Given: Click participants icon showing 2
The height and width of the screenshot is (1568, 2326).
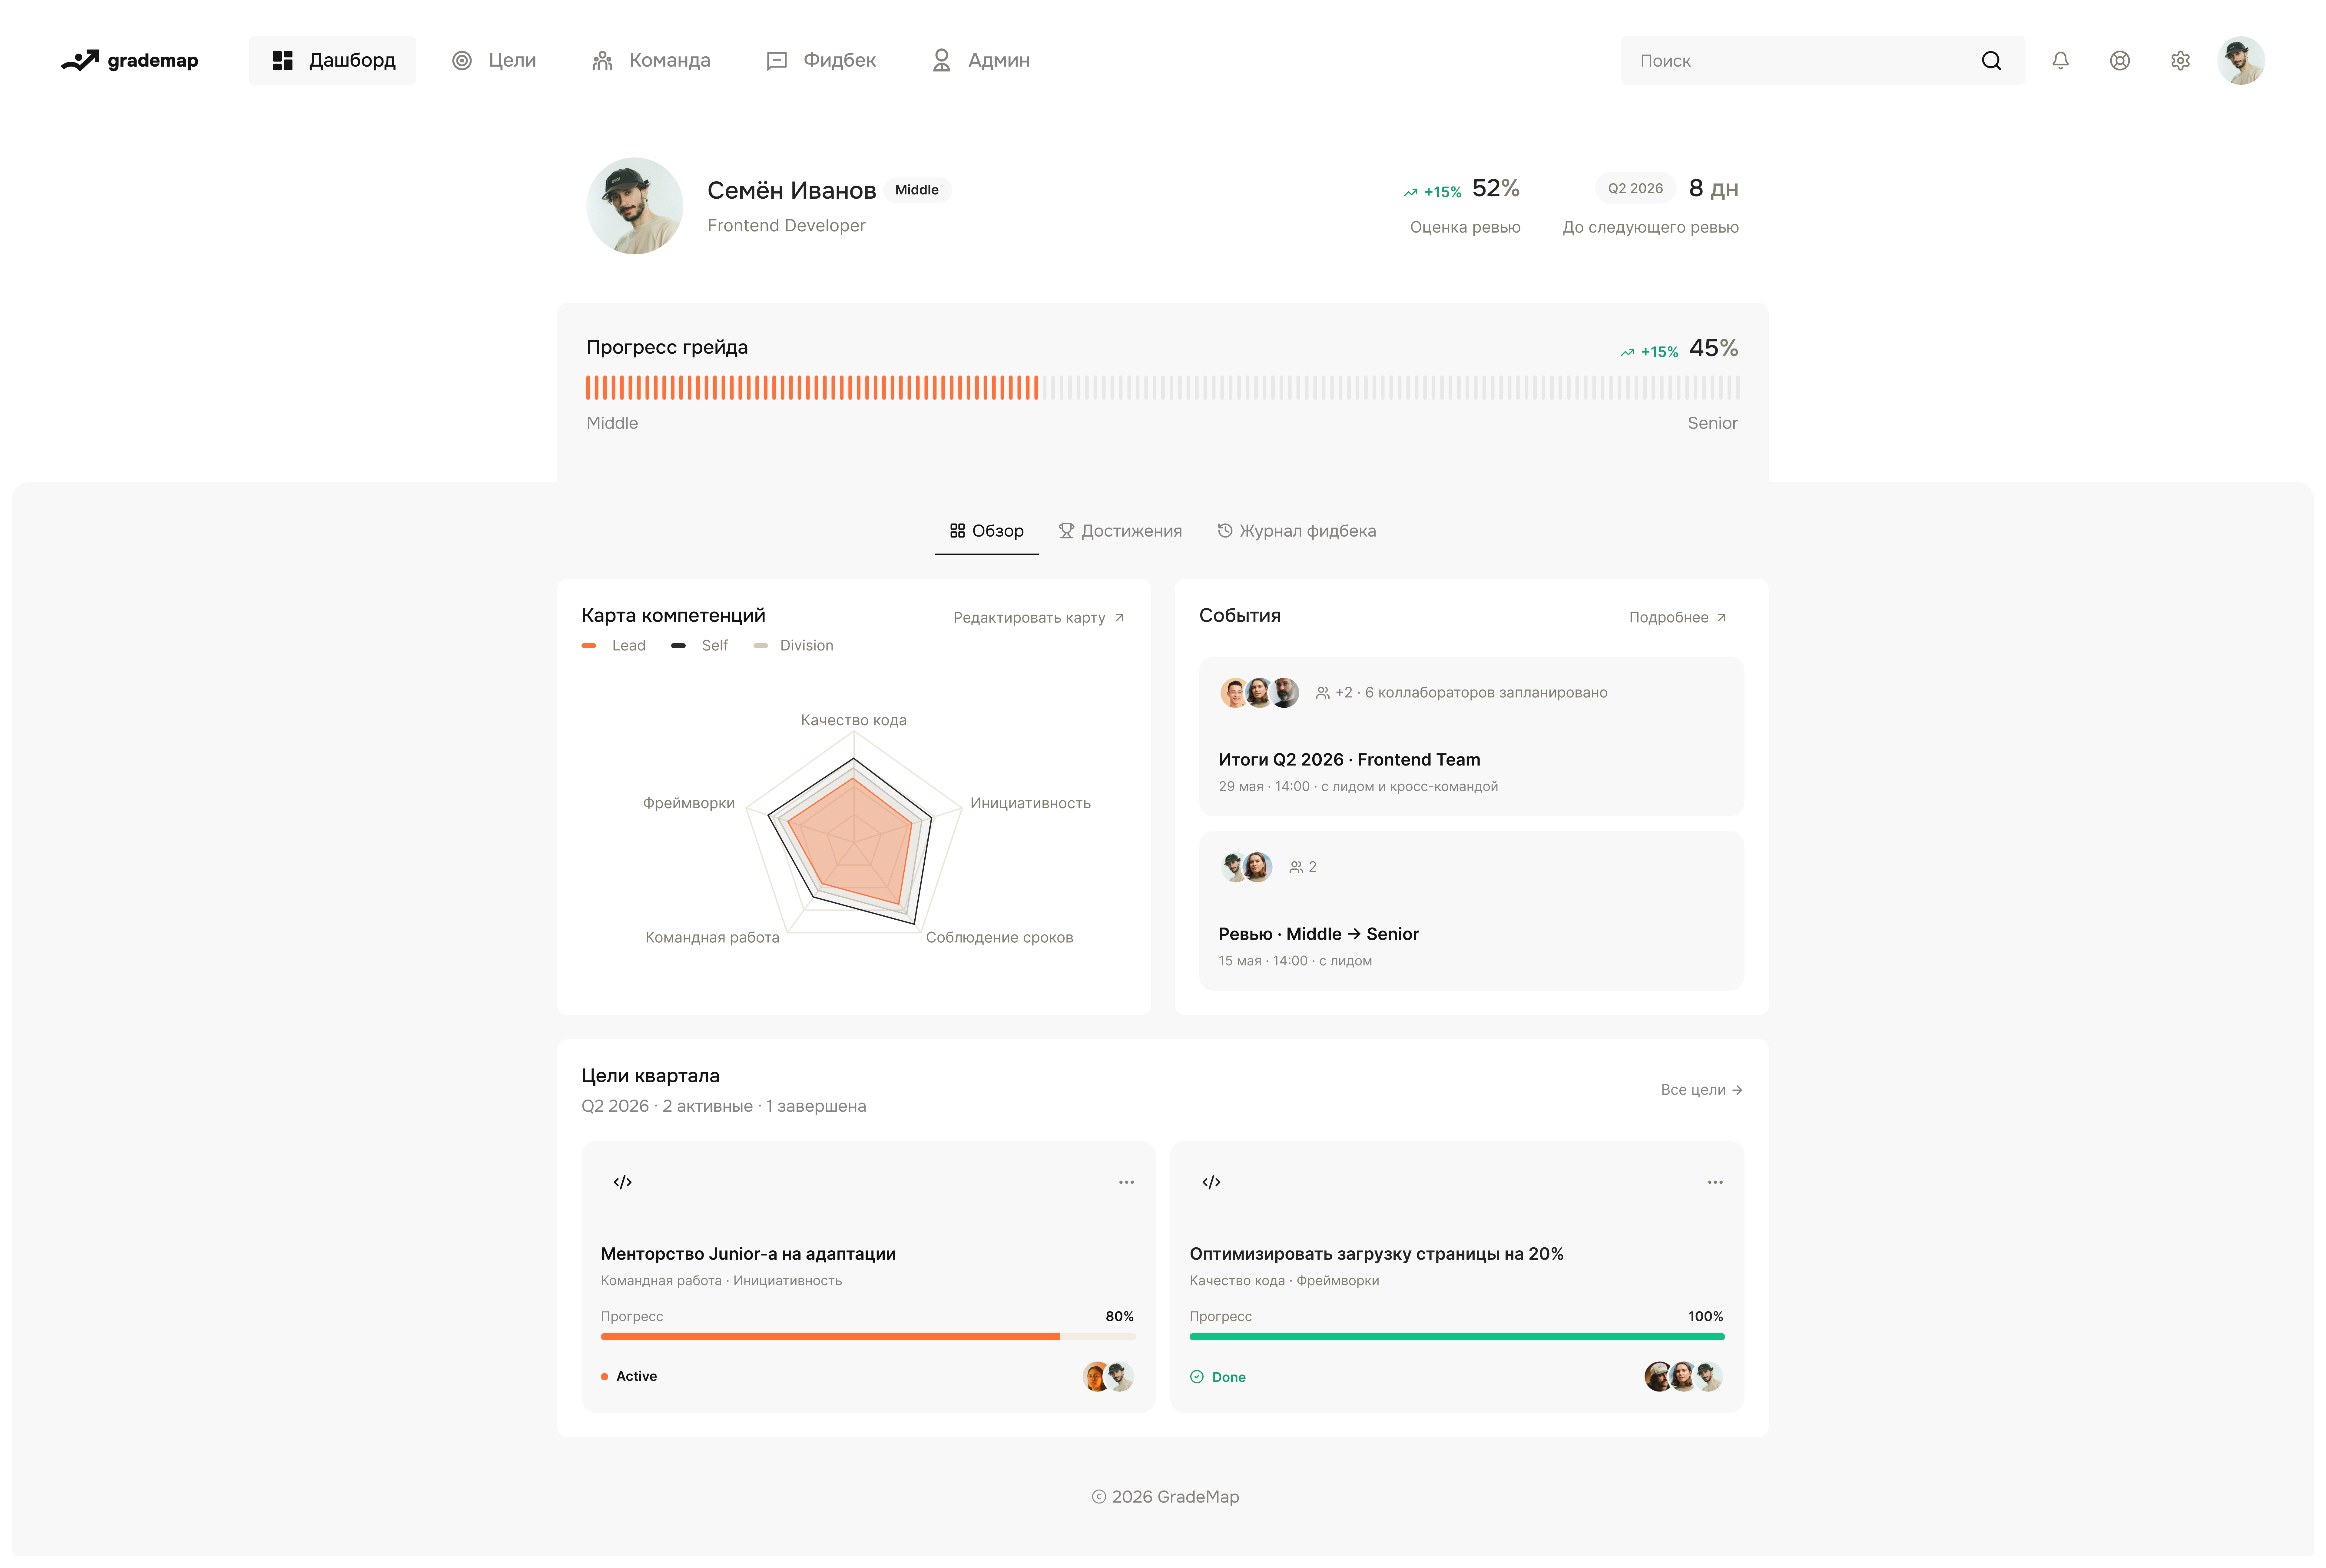Looking at the screenshot, I should click(x=1296, y=867).
